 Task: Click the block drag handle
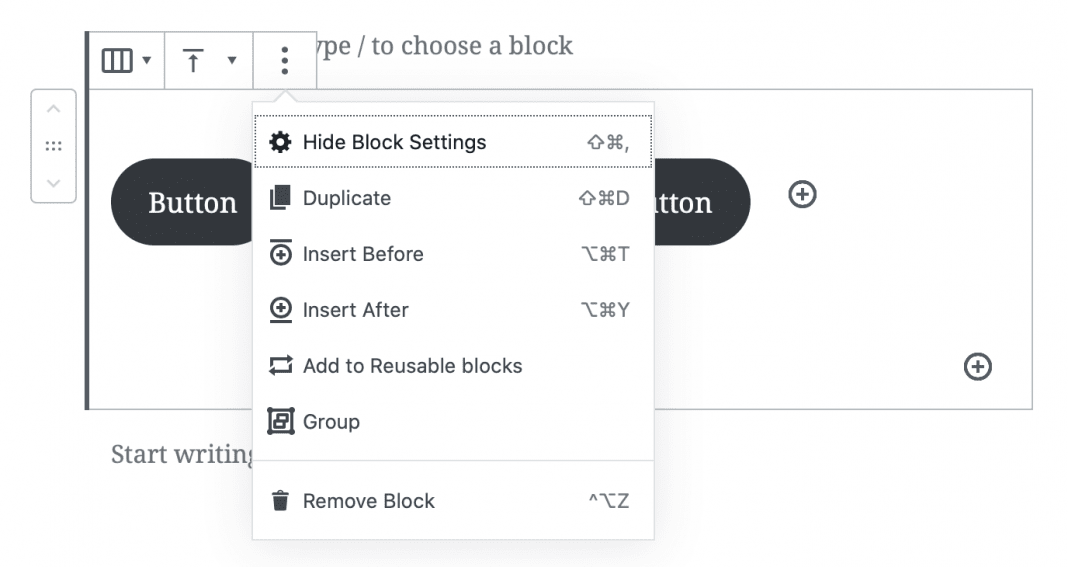(x=54, y=146)
